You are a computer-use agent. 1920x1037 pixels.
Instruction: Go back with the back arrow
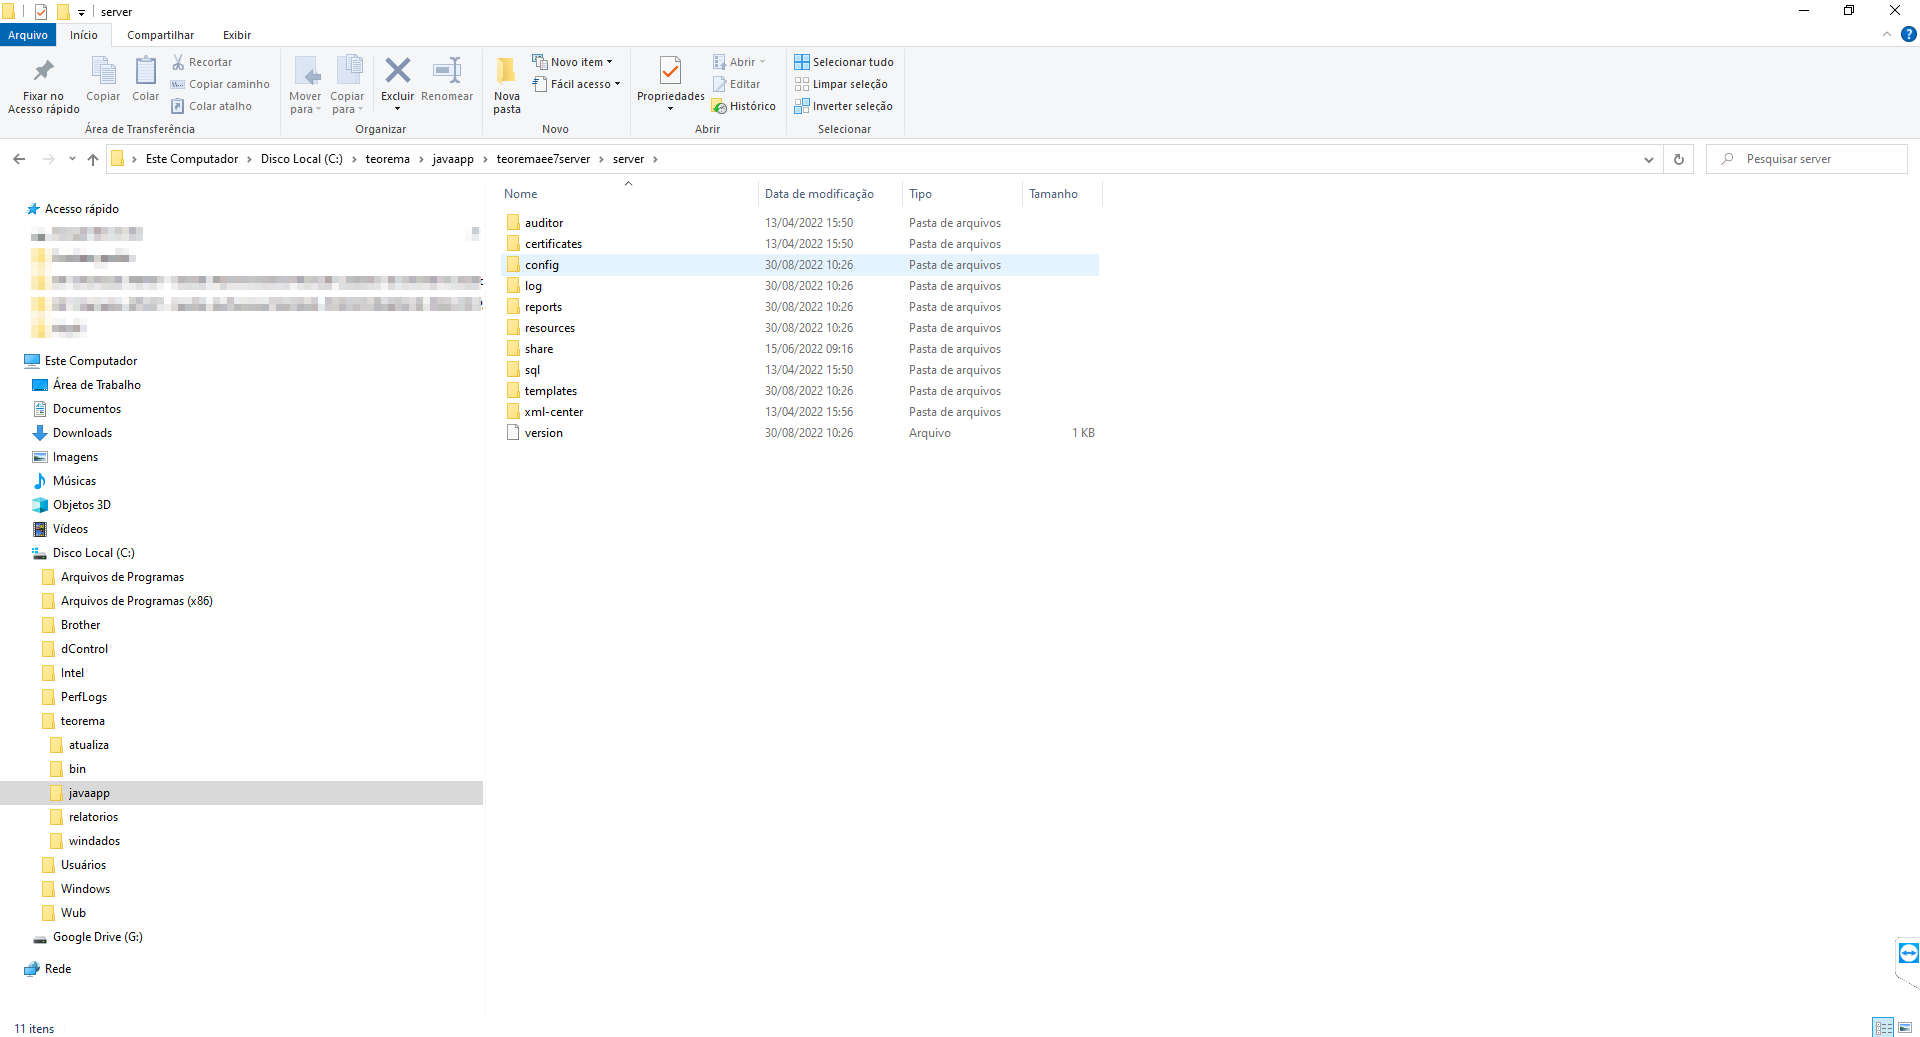click(19, 159)
